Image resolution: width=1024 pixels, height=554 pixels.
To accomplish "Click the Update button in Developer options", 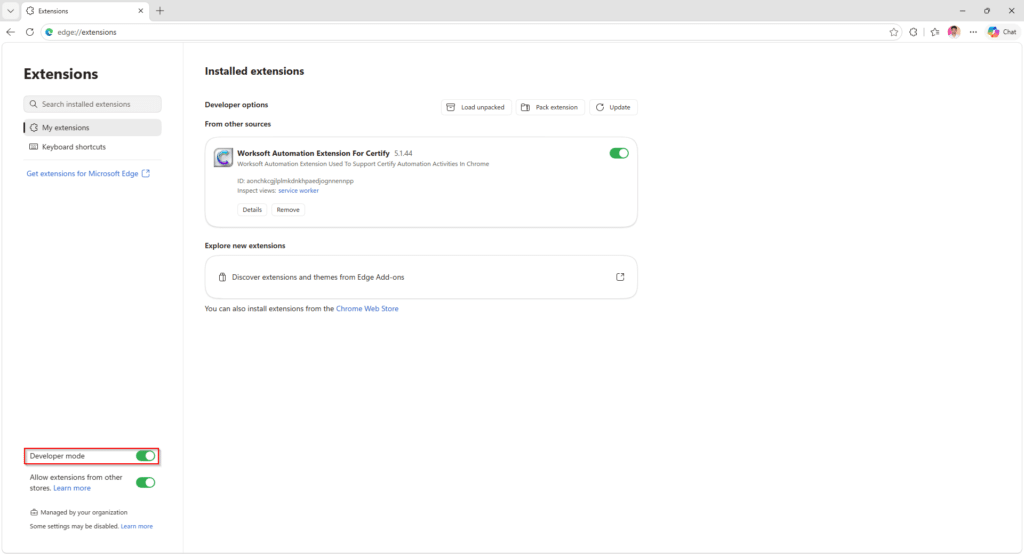I will (613, 107).
